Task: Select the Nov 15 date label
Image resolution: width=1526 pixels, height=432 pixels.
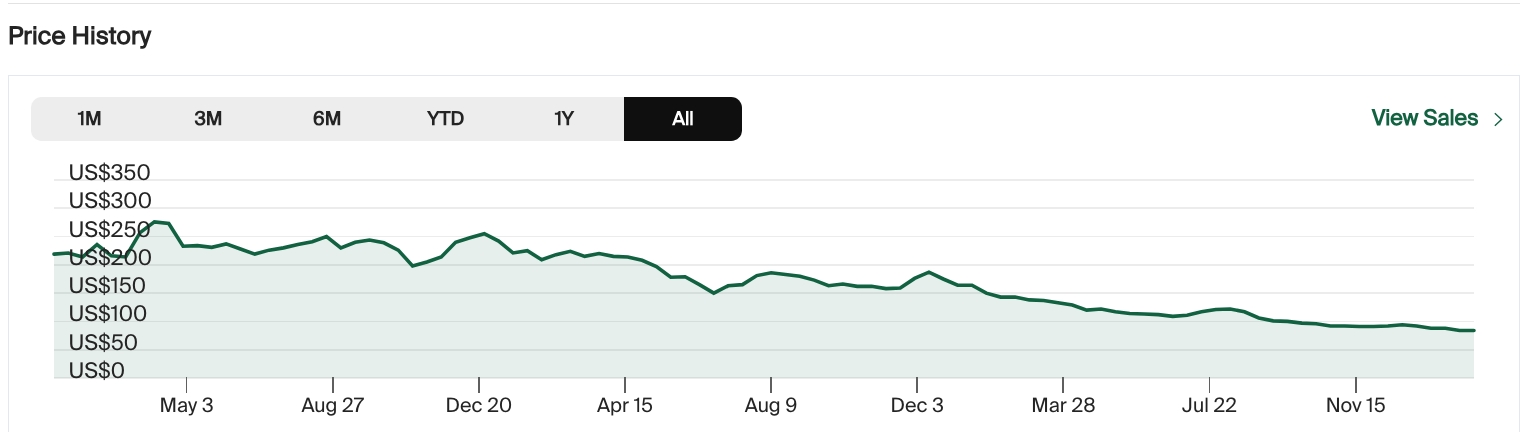Action: point(1356,406)
